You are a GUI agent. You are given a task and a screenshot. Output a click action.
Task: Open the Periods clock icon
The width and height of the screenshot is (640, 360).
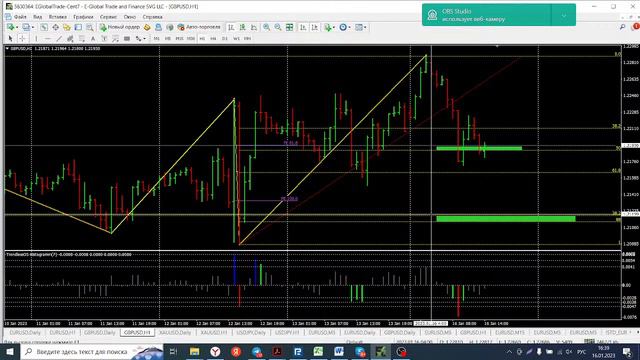click(343, 27)
